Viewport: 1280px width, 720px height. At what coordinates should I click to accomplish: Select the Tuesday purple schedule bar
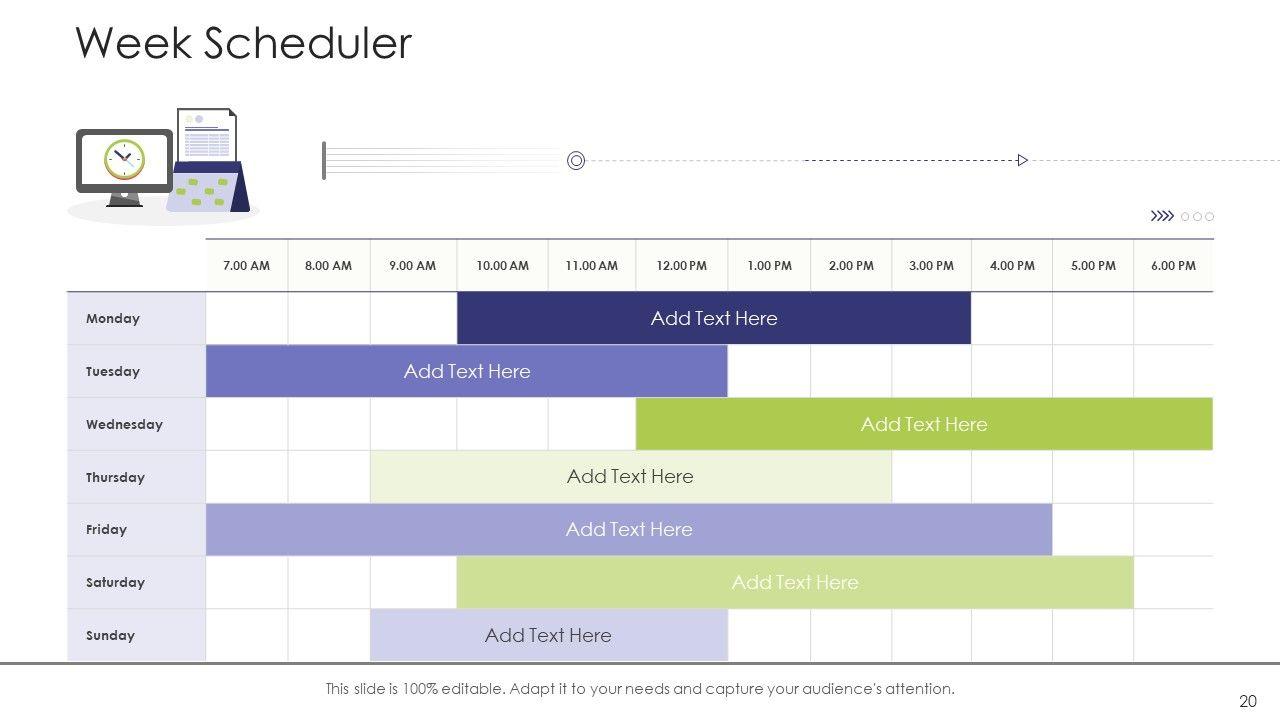pos(466,371)
